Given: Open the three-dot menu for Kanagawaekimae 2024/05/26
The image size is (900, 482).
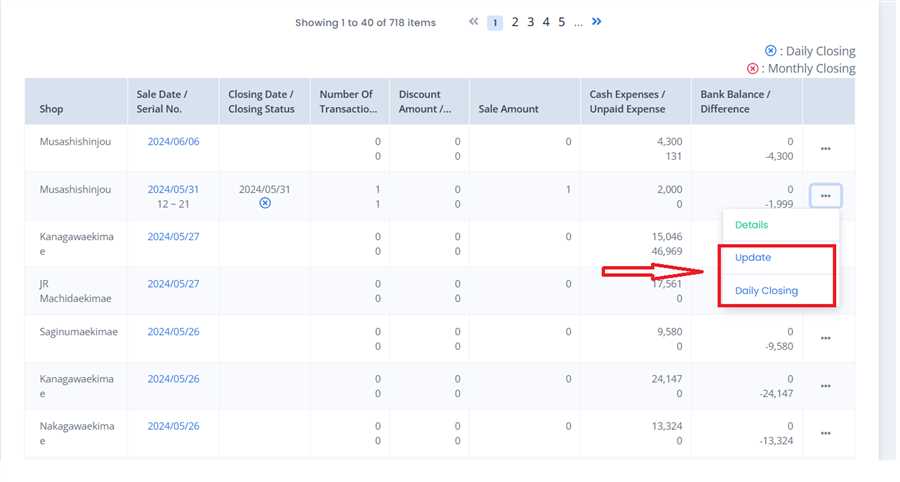Looking at the screenshot, I should pos(825,386).
